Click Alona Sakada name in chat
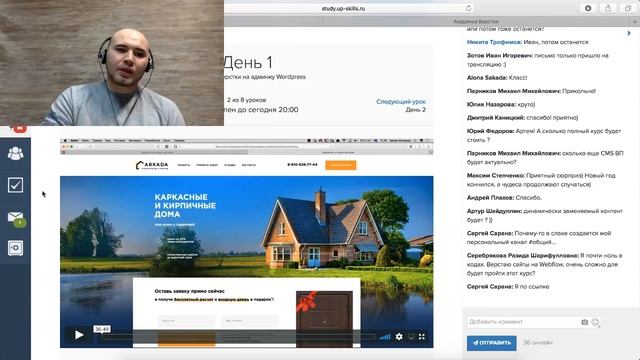 487,78
